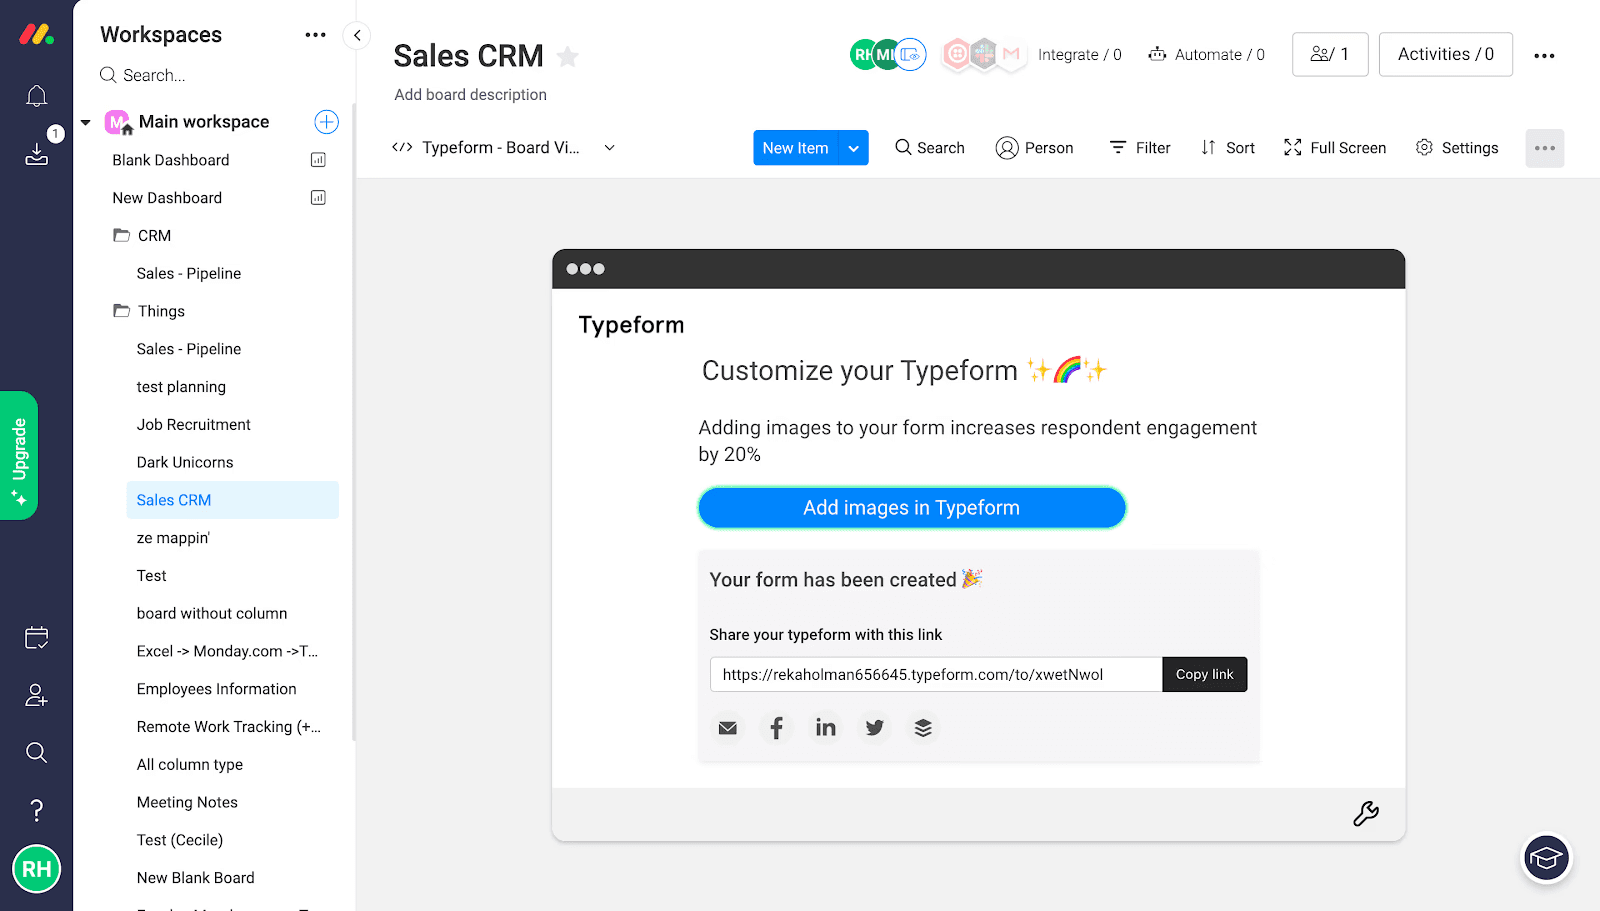The width and height of the screenshot is (1600, 911).
Task: Open Job Recruitment board
Action: point(194,425)
